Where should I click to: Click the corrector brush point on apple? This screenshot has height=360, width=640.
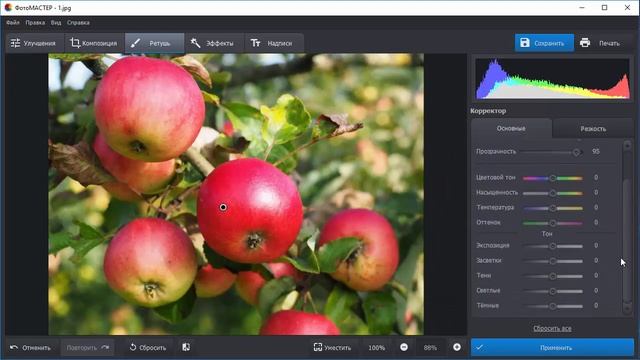pyautogui.click(x=223, y=207)
